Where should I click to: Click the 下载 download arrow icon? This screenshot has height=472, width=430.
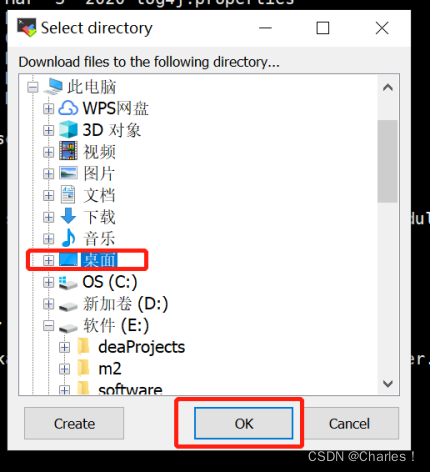pos(68,216)
